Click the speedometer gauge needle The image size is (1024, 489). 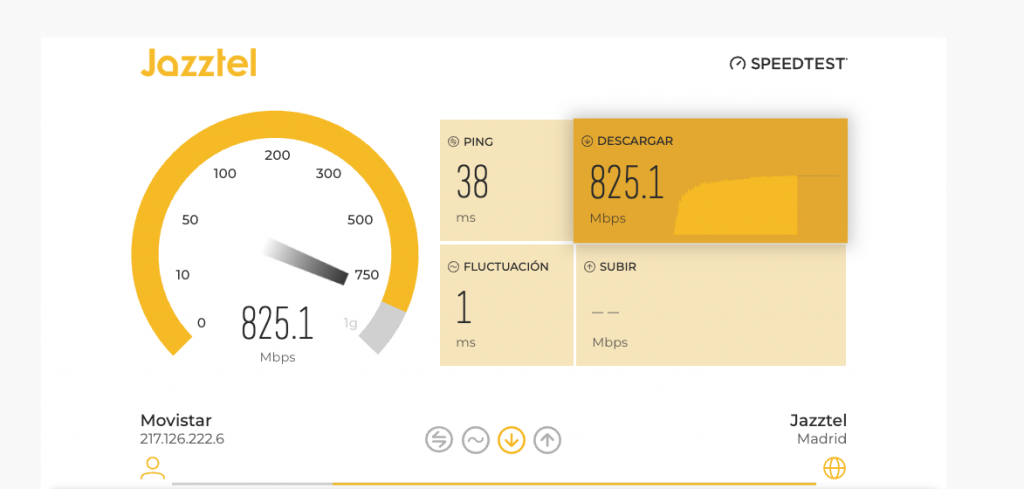point(307,262)
